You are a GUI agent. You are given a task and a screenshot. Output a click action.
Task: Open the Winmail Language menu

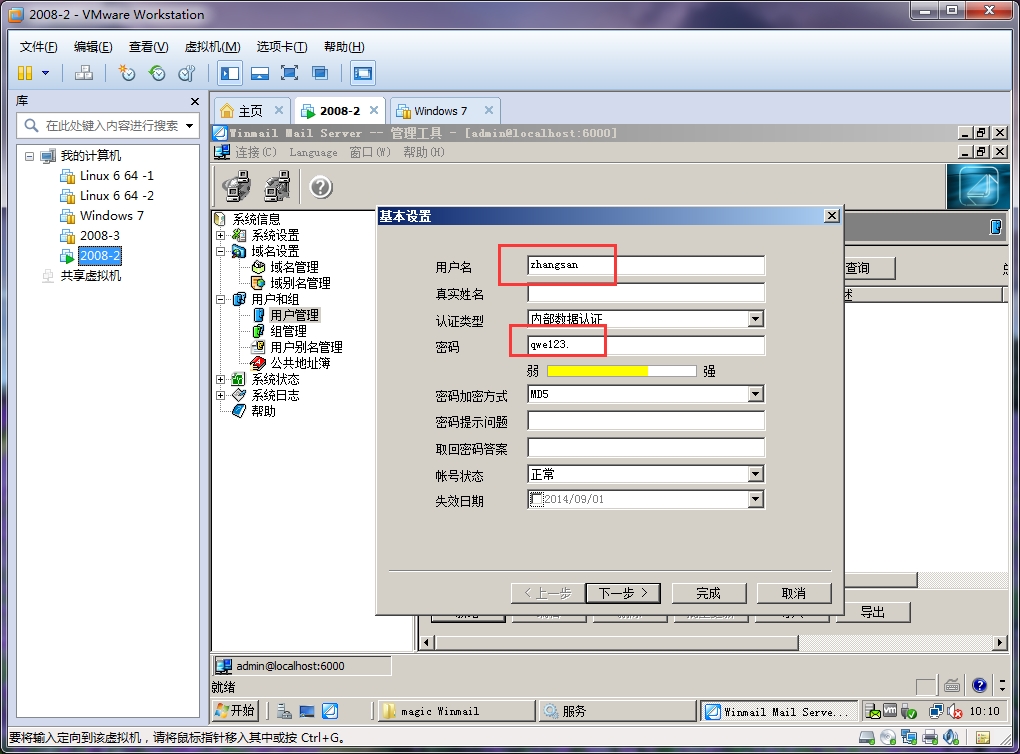[x=314, y=152]
